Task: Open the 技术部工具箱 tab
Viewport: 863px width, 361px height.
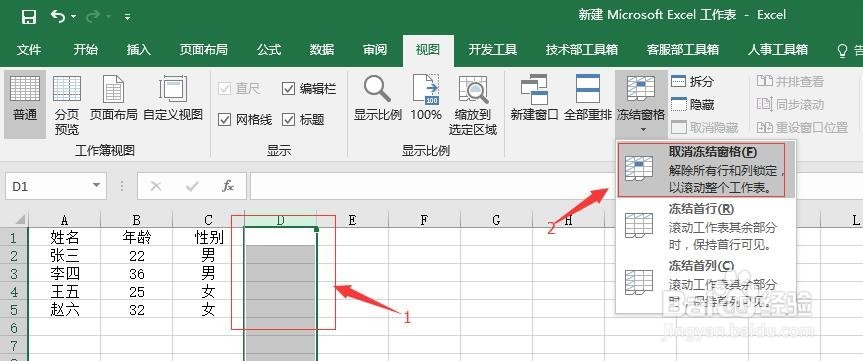Action: (582, 50)
